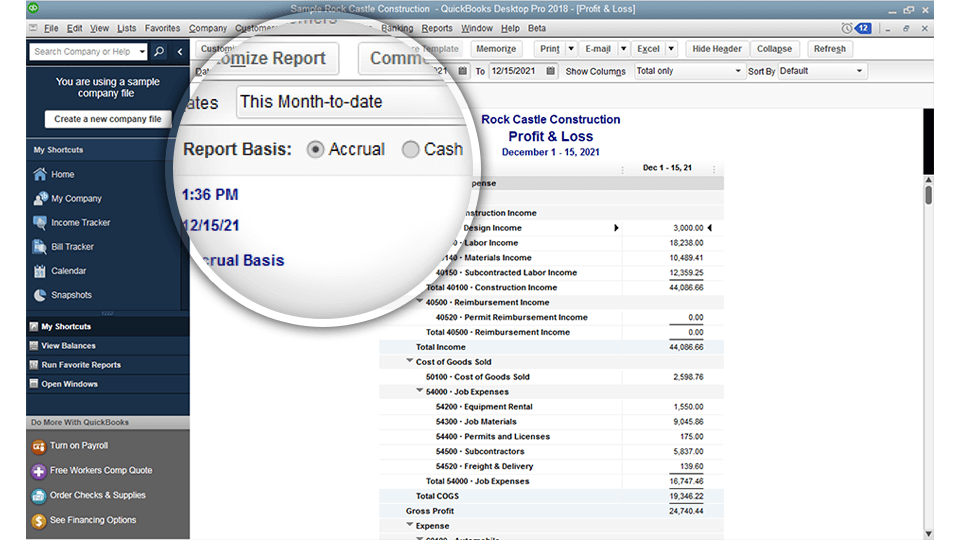Open the reminders clock icon with the 12 badge
The height and width of the screenshot is (540, 960).
click(x=856, y=28)
